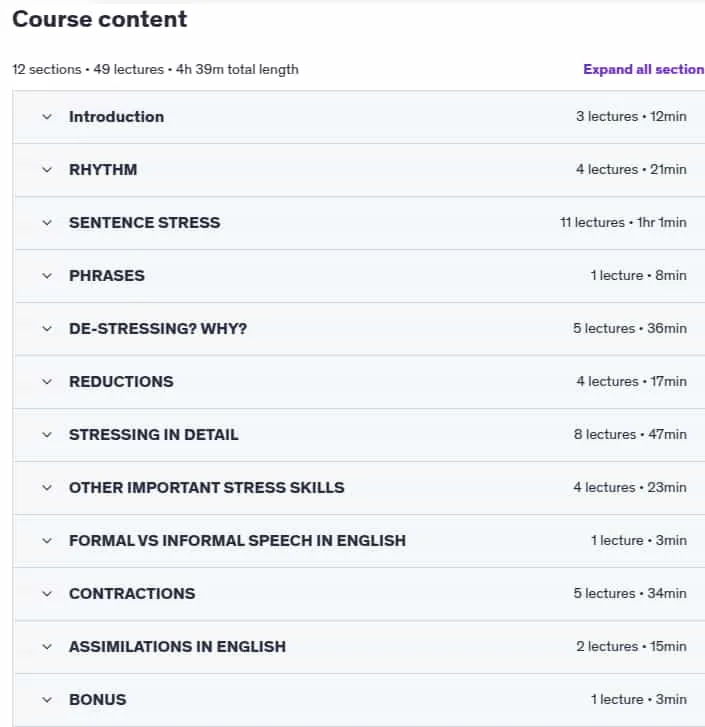The height and width of the screenshot is (727, 705).
Task: Click chevron beside ASSIMILATIONS IN ENGLISH
Action: (x=47, y=647)
